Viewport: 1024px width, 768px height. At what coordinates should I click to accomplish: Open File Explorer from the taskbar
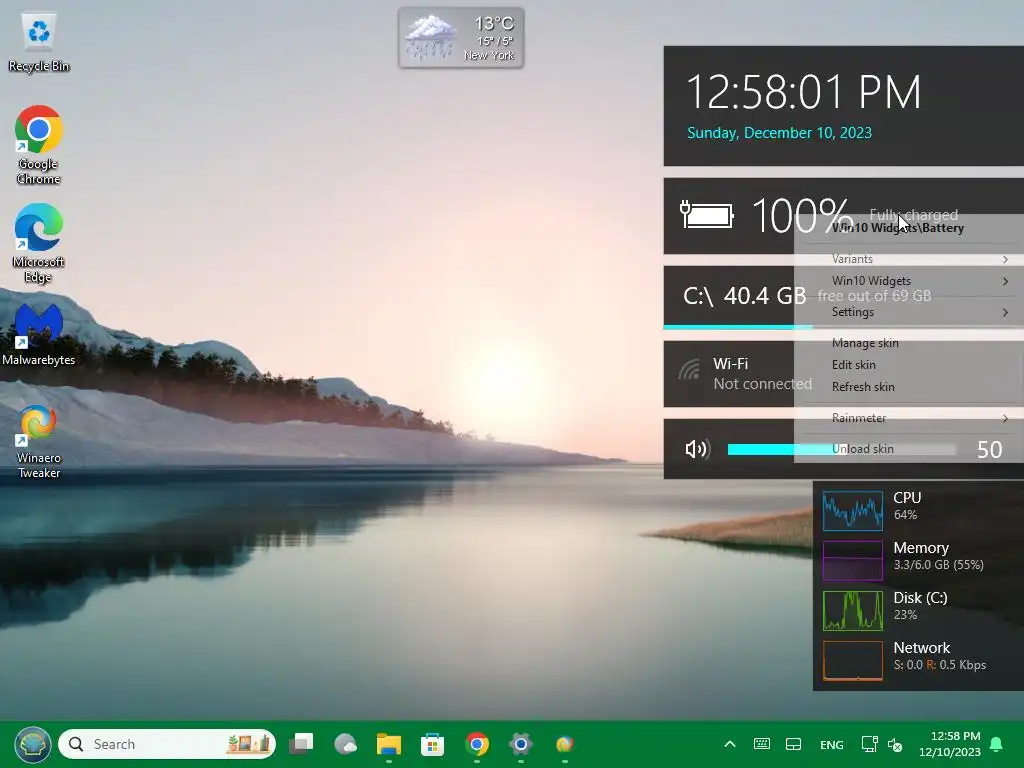click(389, 744)
